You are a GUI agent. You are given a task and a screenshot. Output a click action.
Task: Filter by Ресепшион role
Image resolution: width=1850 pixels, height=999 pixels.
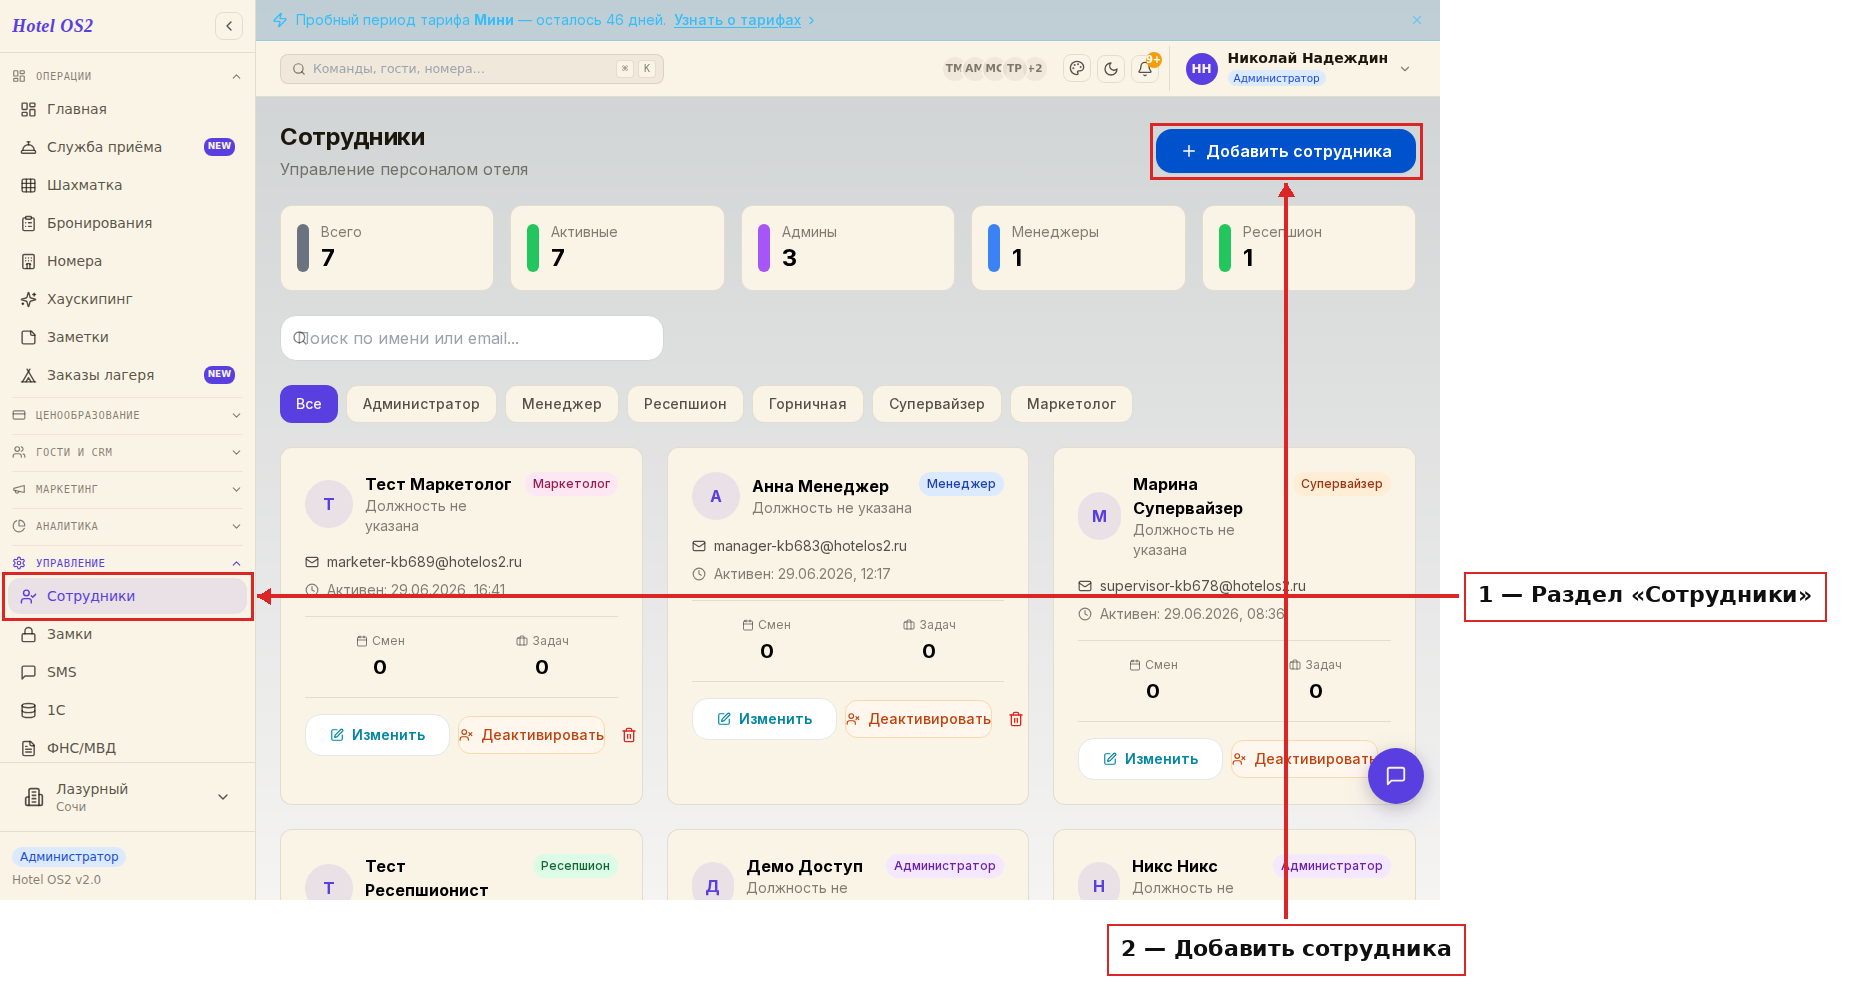tap(685, 404)
